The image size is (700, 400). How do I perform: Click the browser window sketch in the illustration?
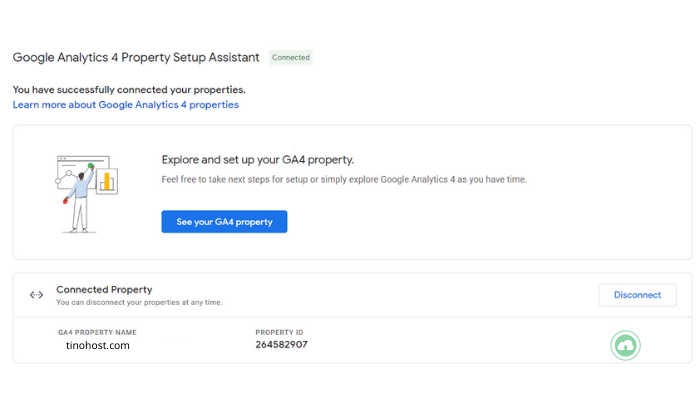tap(70, 172)
